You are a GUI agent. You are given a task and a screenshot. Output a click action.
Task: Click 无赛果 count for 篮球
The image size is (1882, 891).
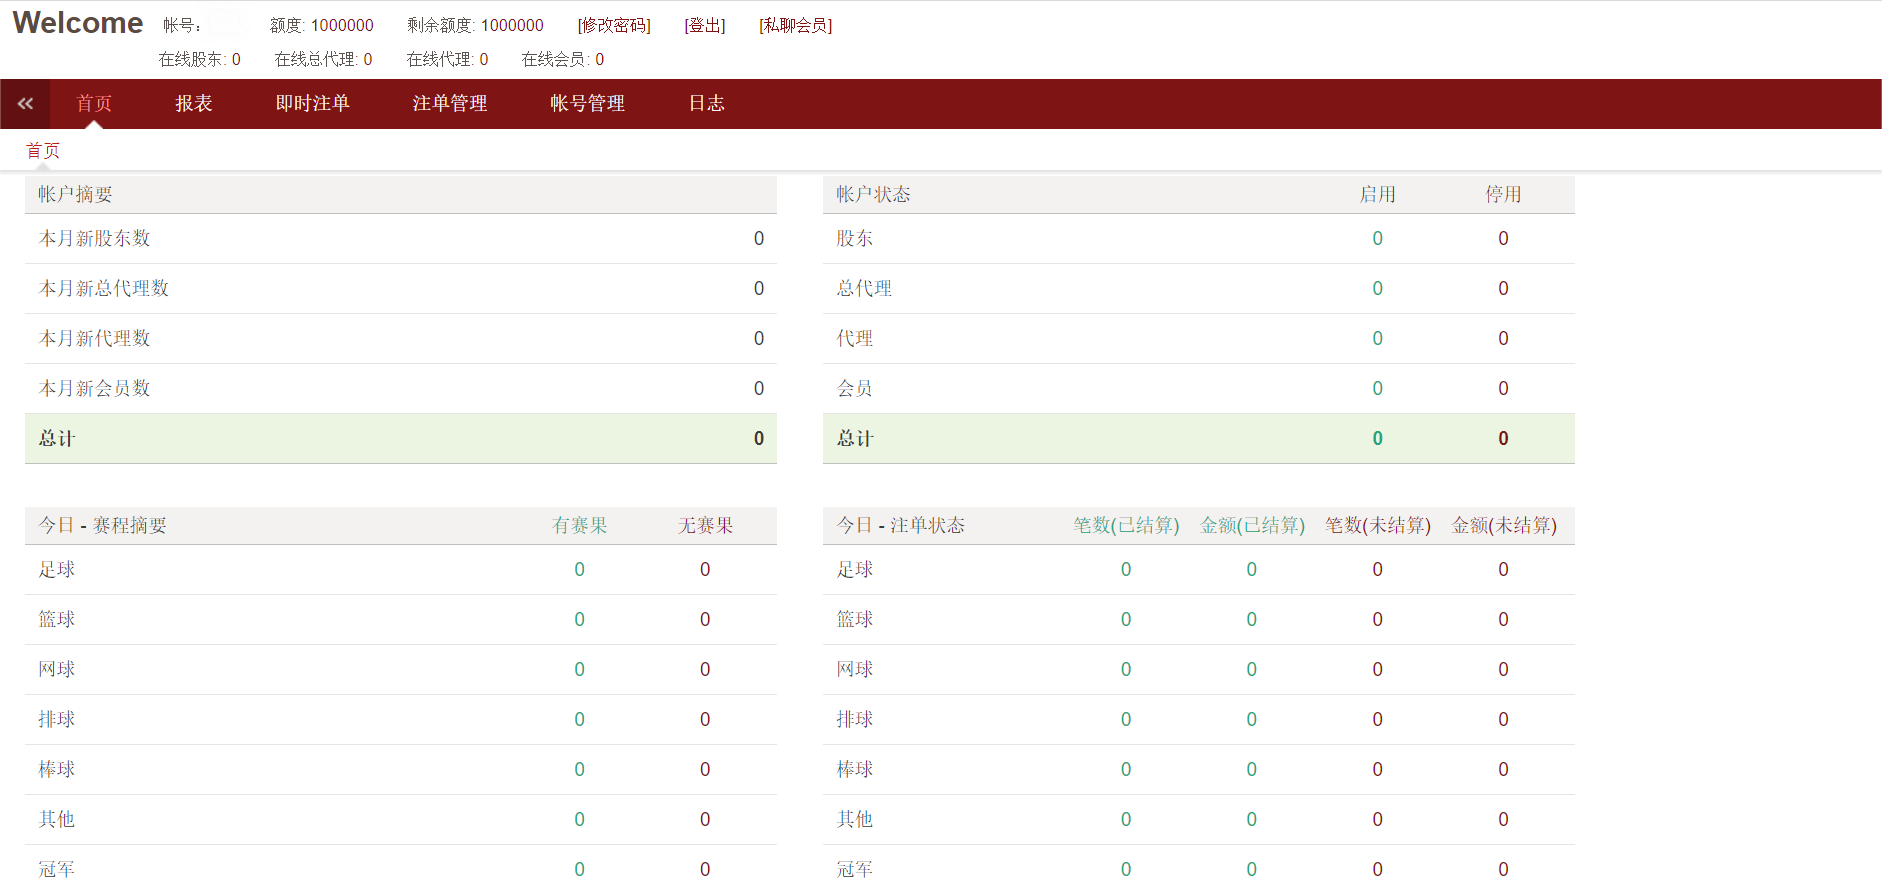[x=705, y=620]
